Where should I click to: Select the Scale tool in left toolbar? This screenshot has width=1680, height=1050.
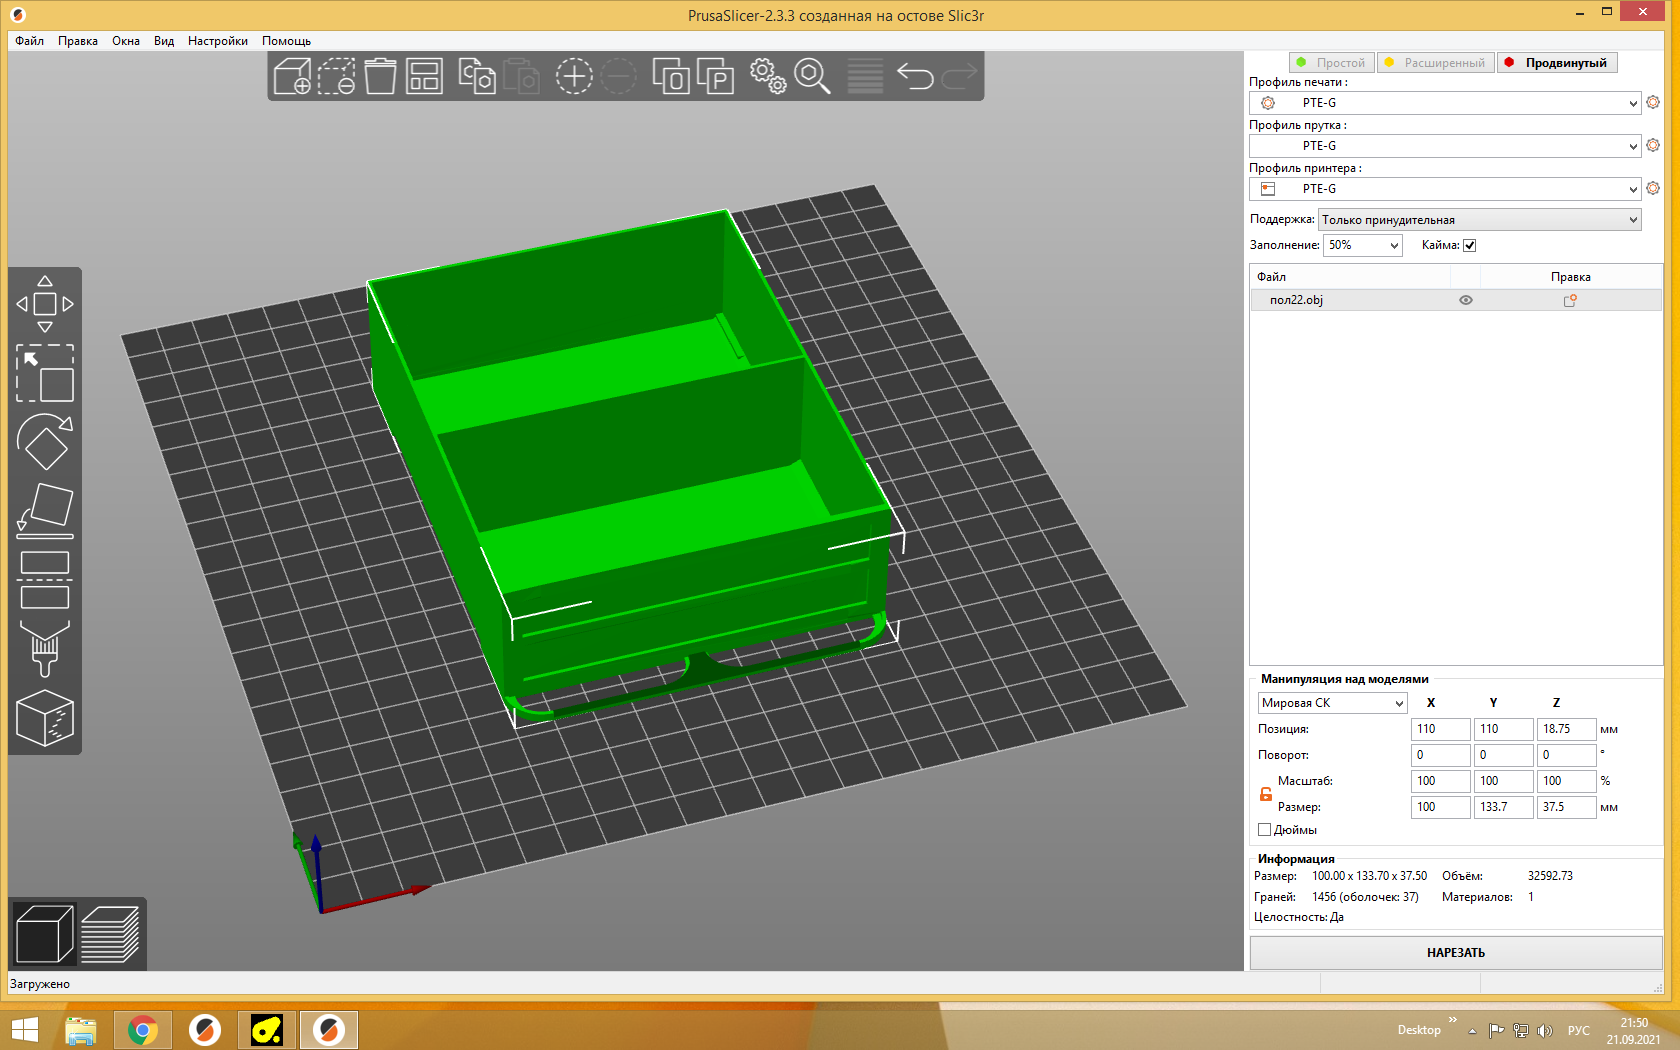click(45, 373)
